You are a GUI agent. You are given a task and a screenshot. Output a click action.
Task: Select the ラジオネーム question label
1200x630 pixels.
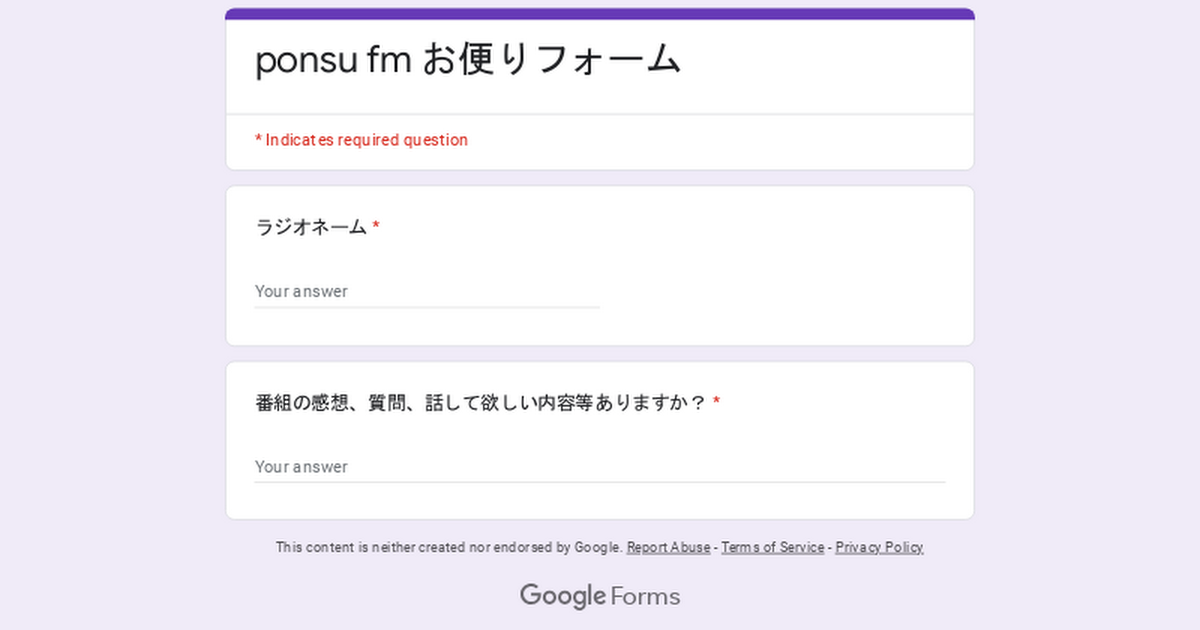point(311,227)
